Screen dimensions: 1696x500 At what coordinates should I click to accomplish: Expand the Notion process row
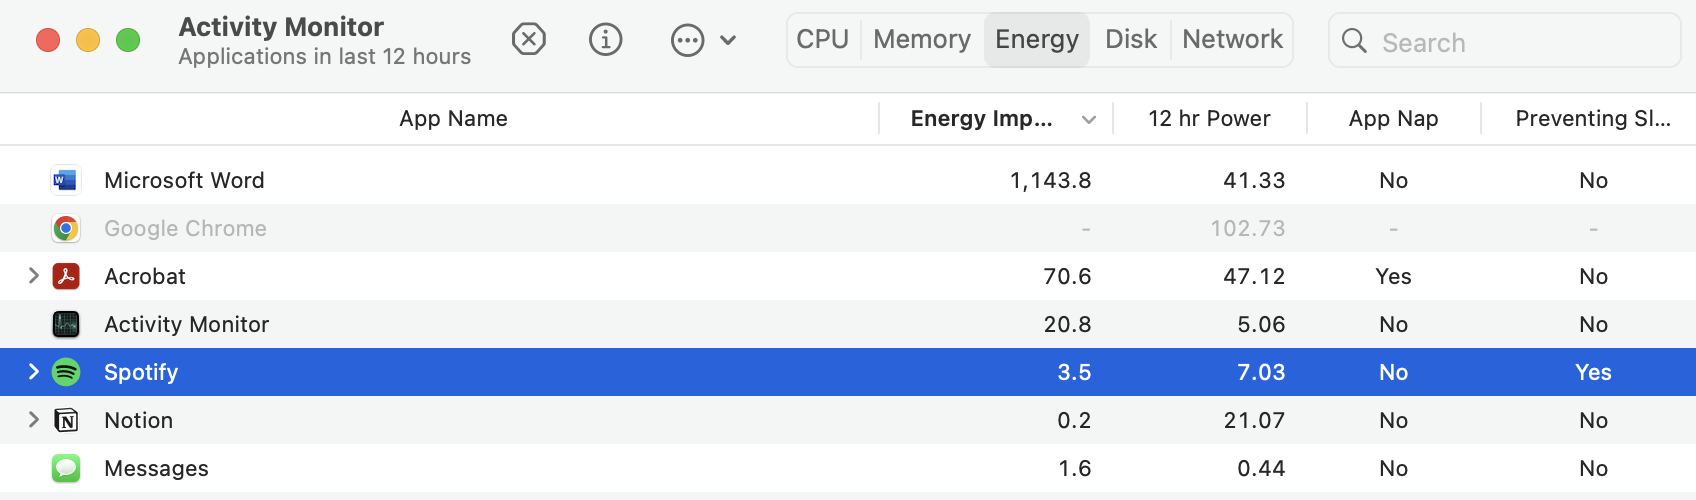[34, 420]
